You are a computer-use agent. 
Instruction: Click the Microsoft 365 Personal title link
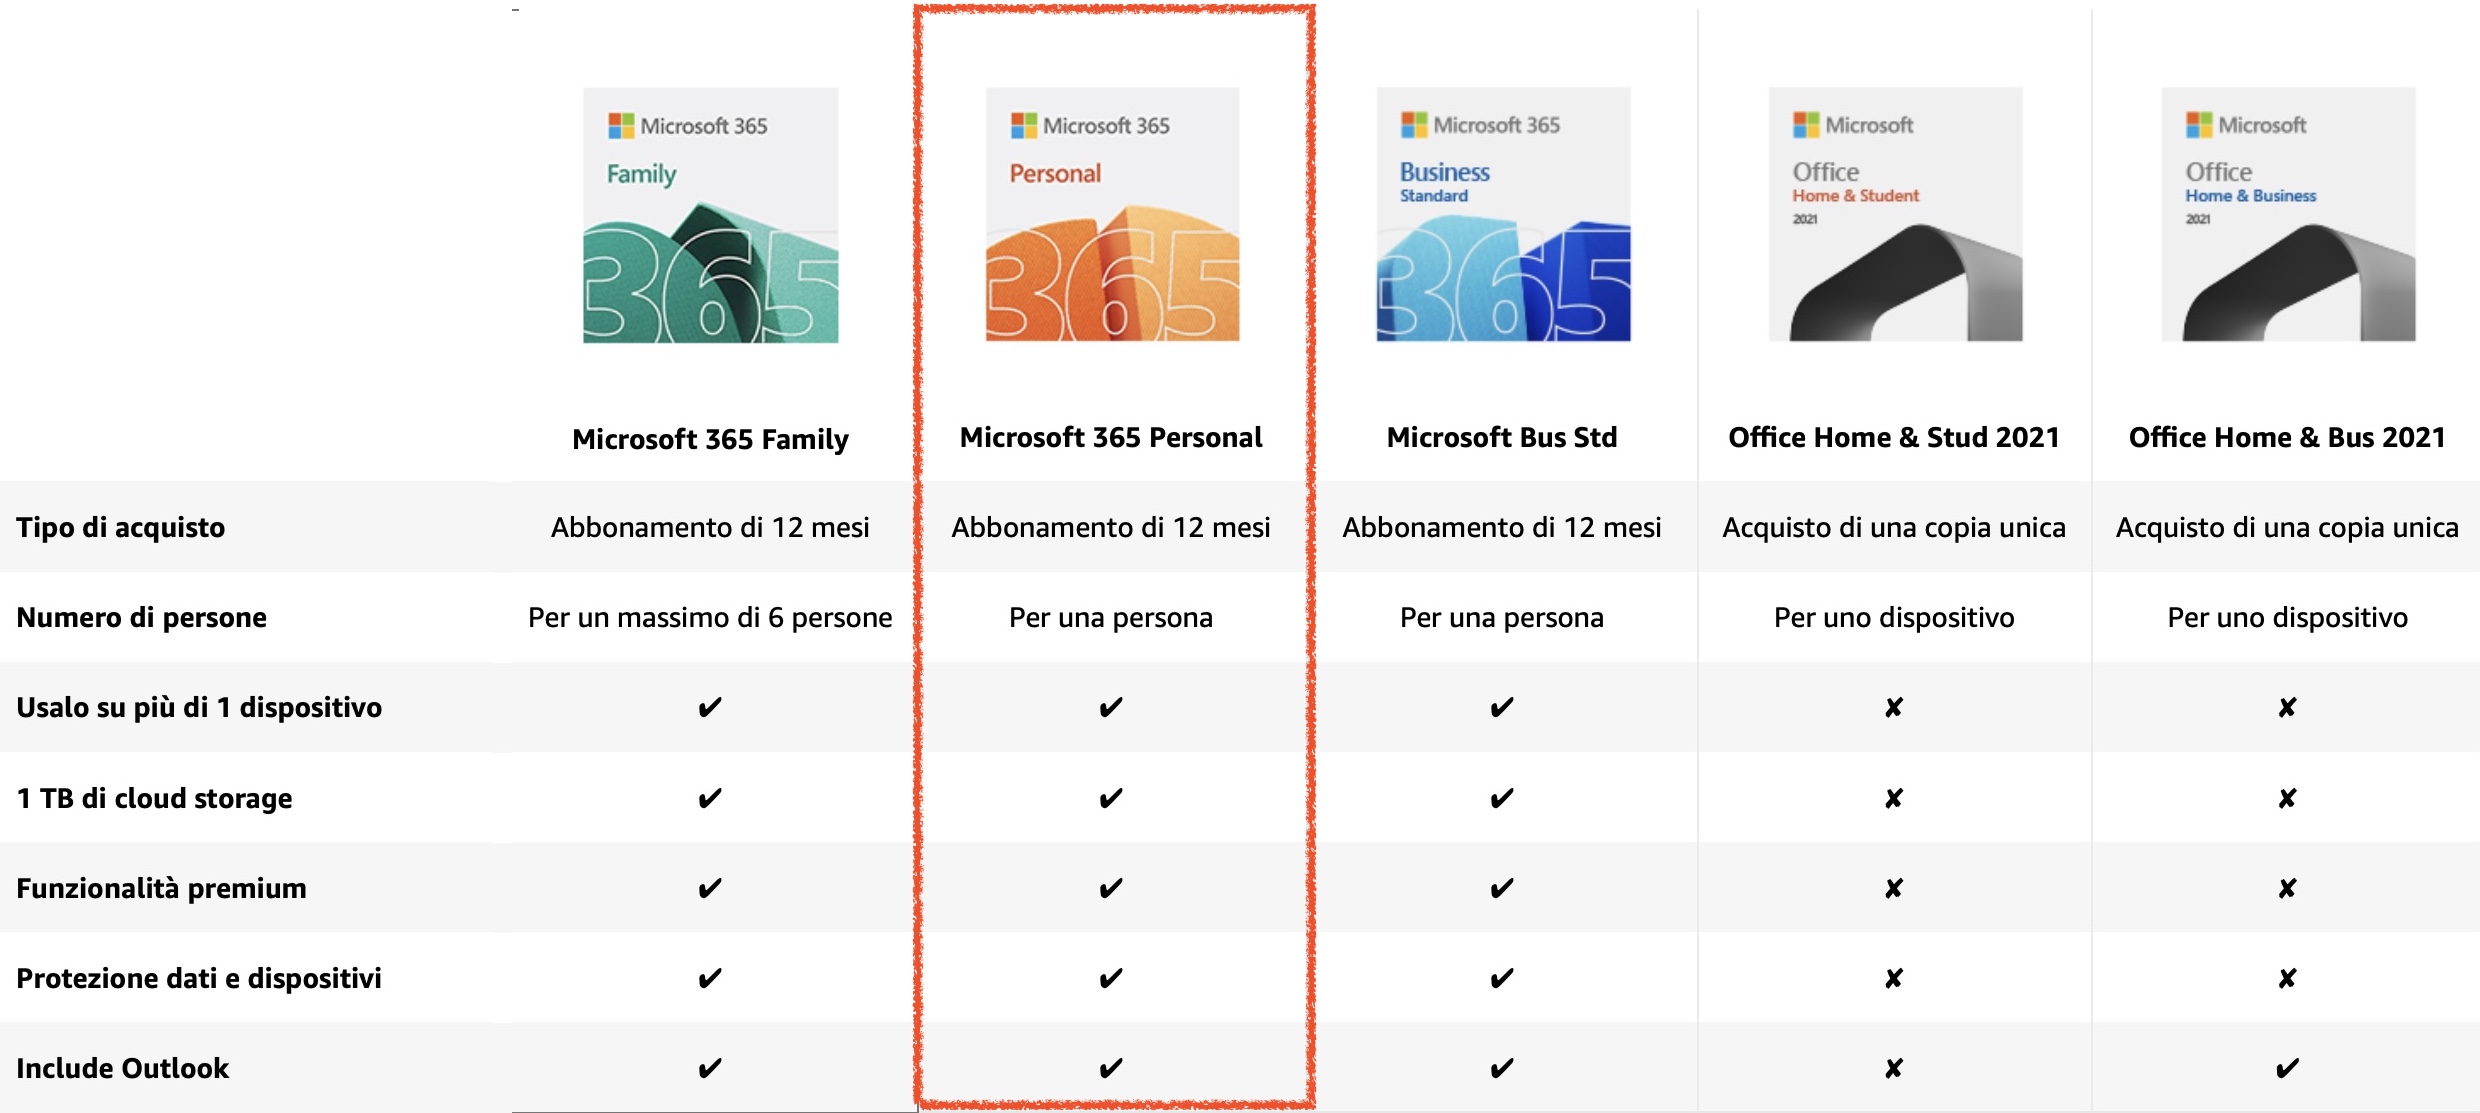coord(1111,437)
